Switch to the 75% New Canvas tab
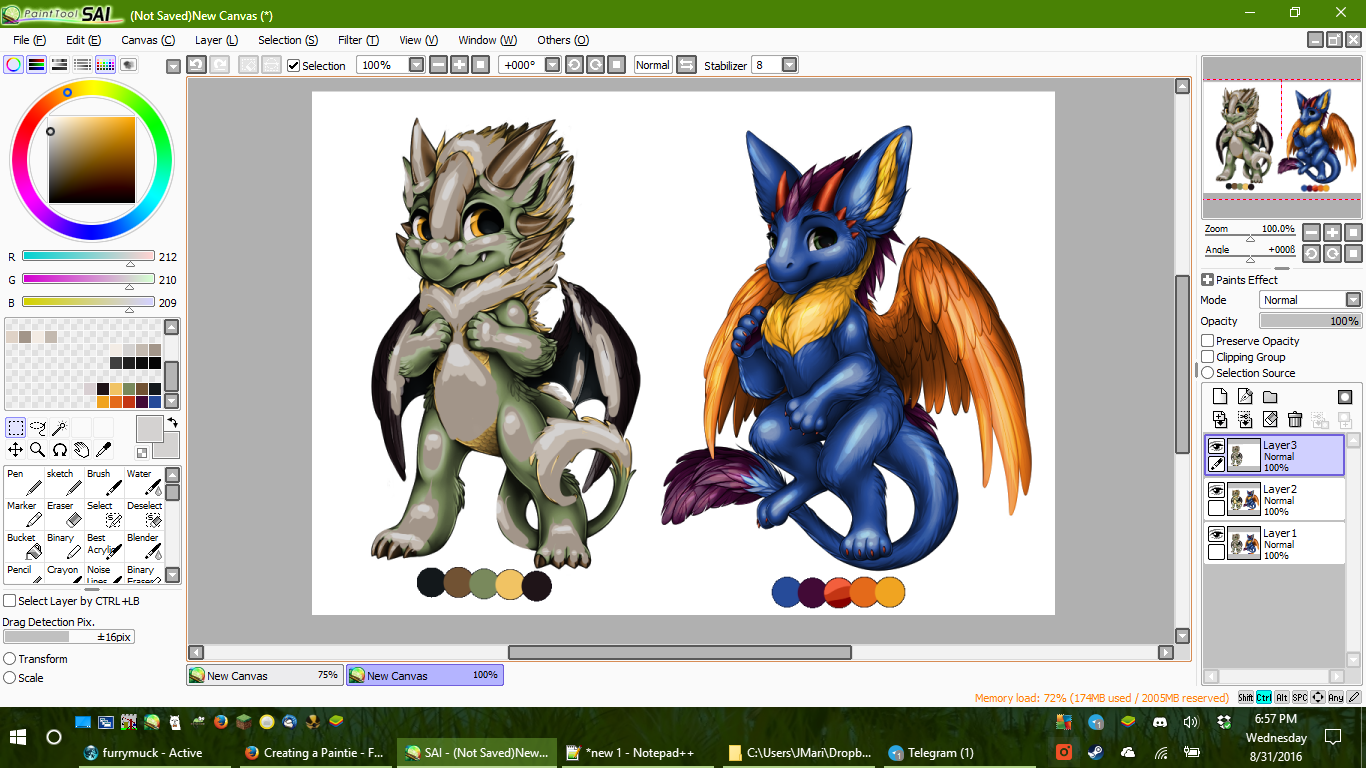 [x=265, y=675]
